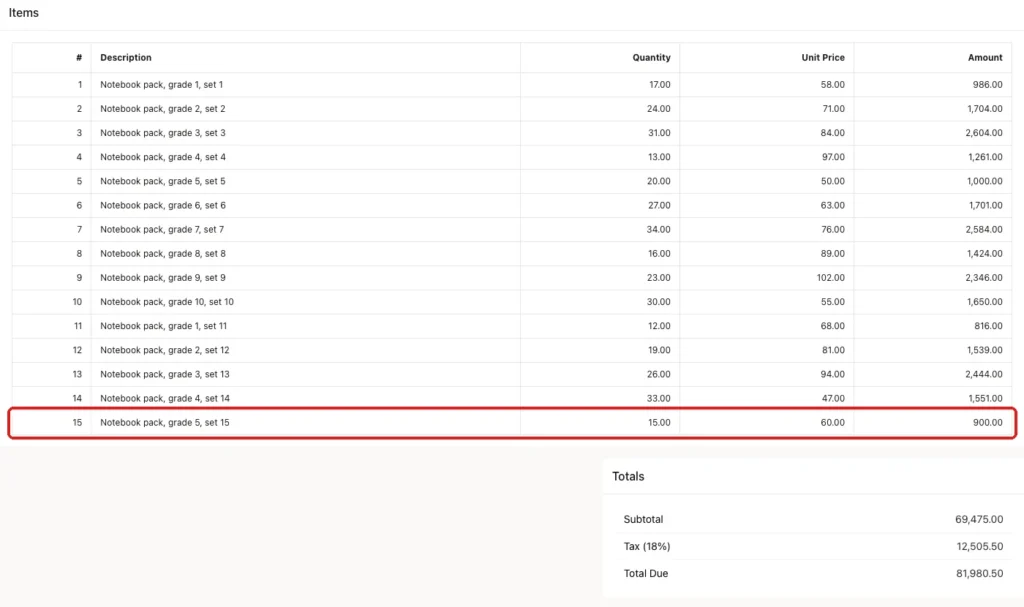1024x607 pixels.
Task: Click the Unit Price column header
Action: pyautogui.click(x=823, y=57)
